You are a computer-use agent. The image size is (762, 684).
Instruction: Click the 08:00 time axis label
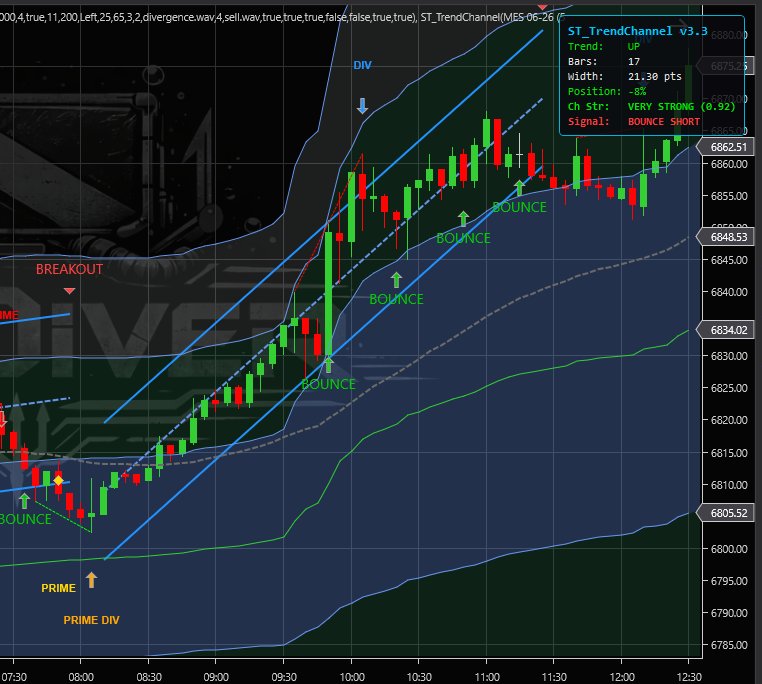tap(81, 677)
